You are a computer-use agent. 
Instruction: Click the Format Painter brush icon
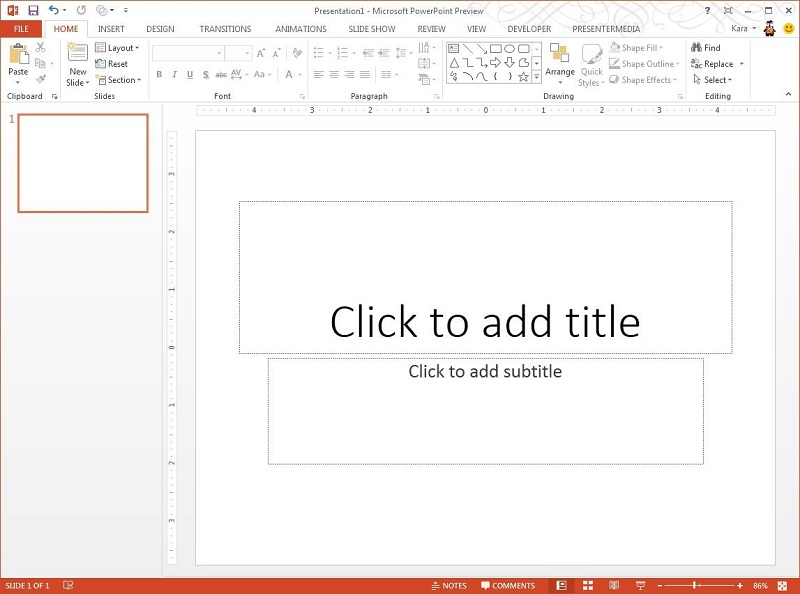pos(41,79)
